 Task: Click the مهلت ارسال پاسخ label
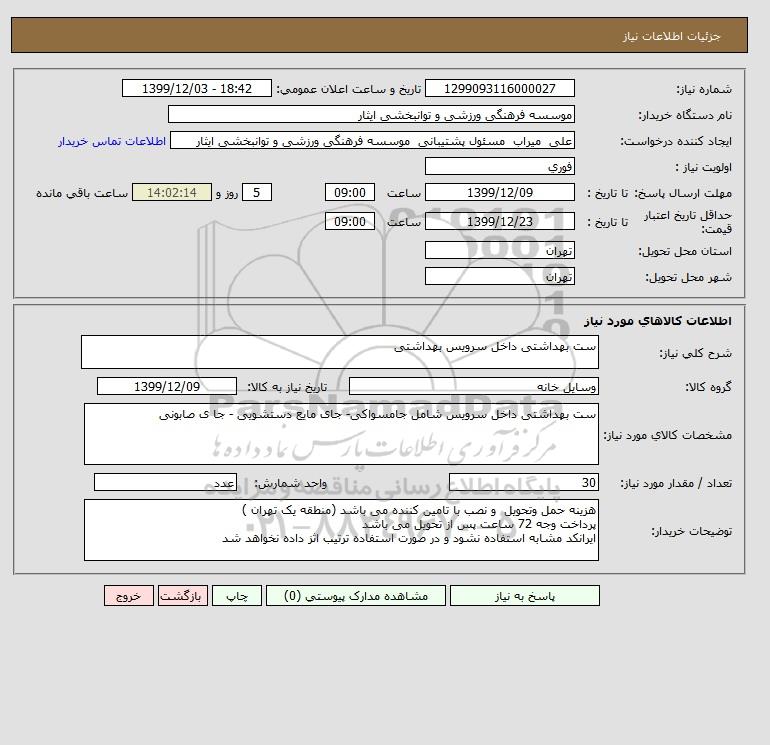[x=684, y=193]
